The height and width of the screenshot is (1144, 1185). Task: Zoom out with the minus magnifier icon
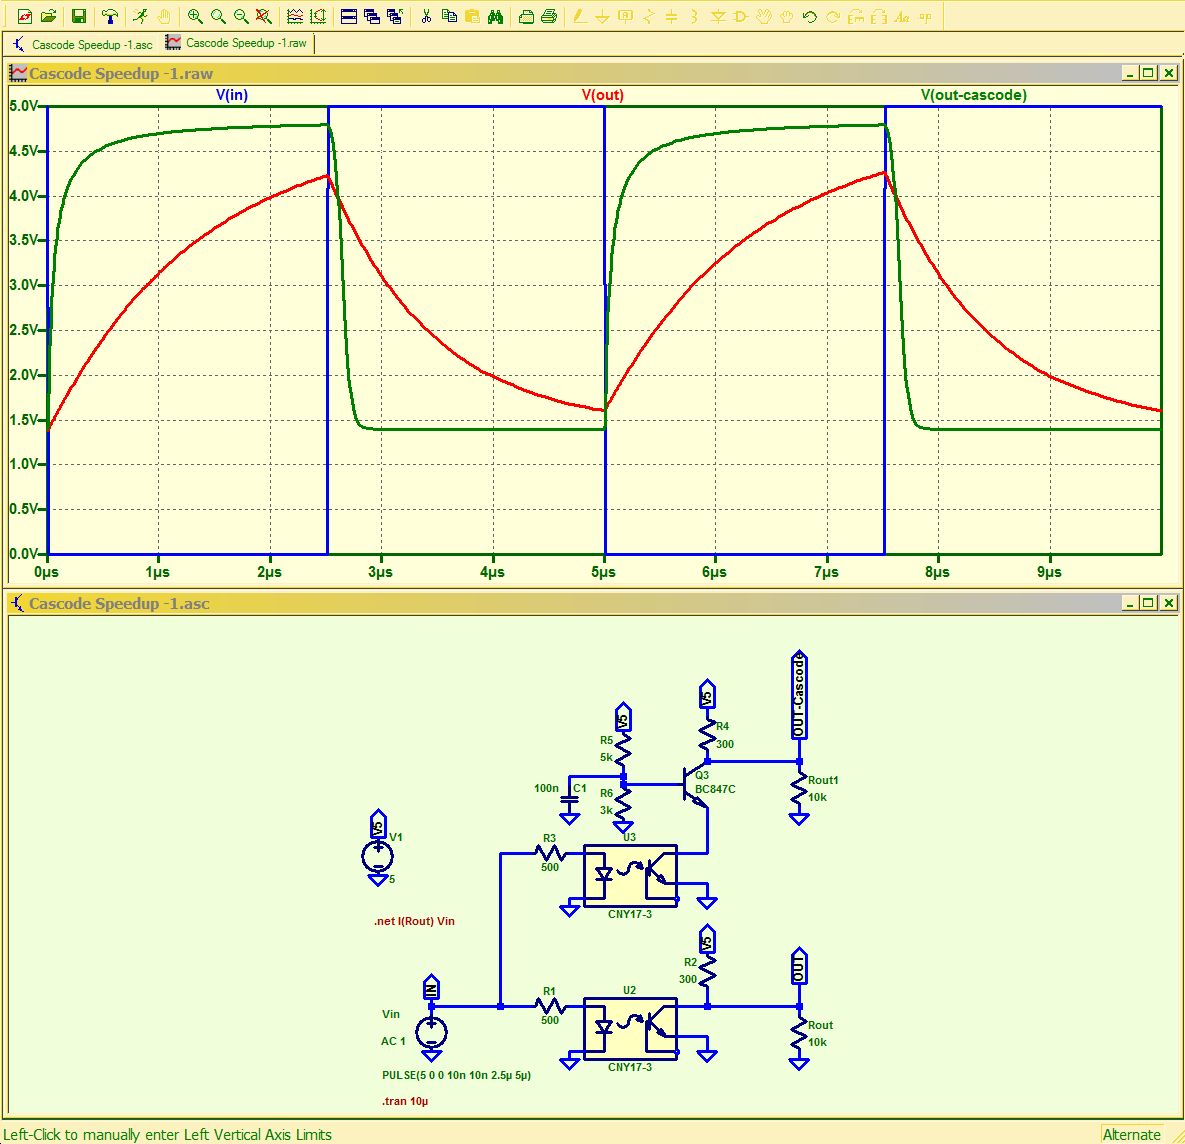tap(240, 16)
